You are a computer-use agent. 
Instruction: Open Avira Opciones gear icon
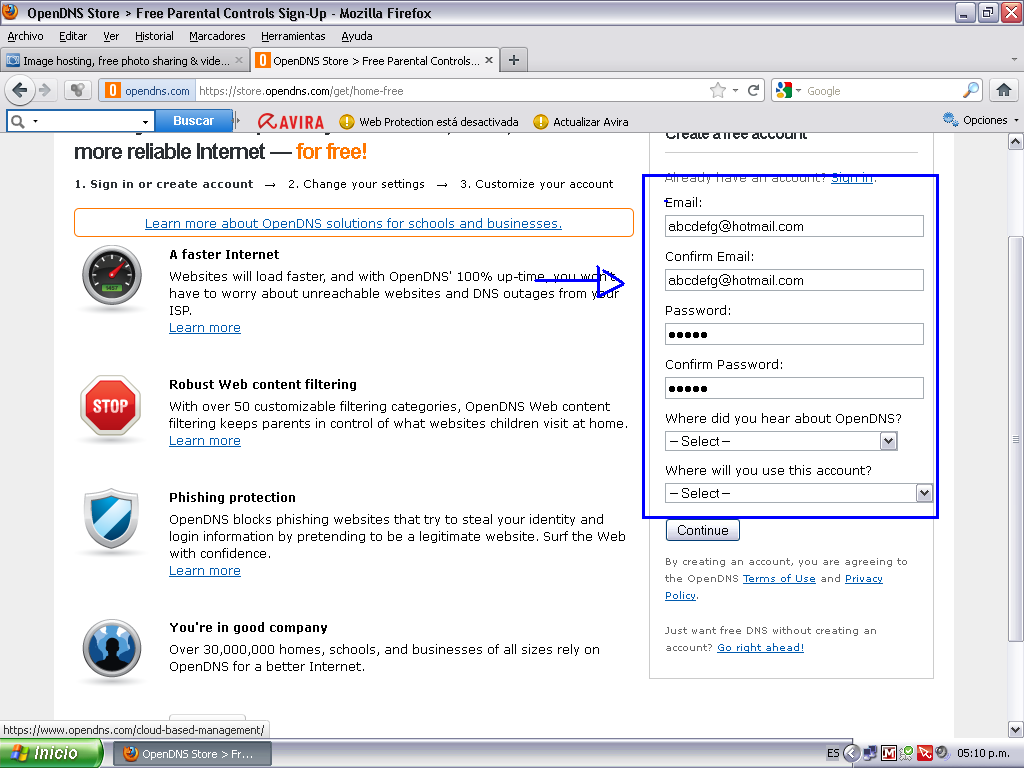951,120
